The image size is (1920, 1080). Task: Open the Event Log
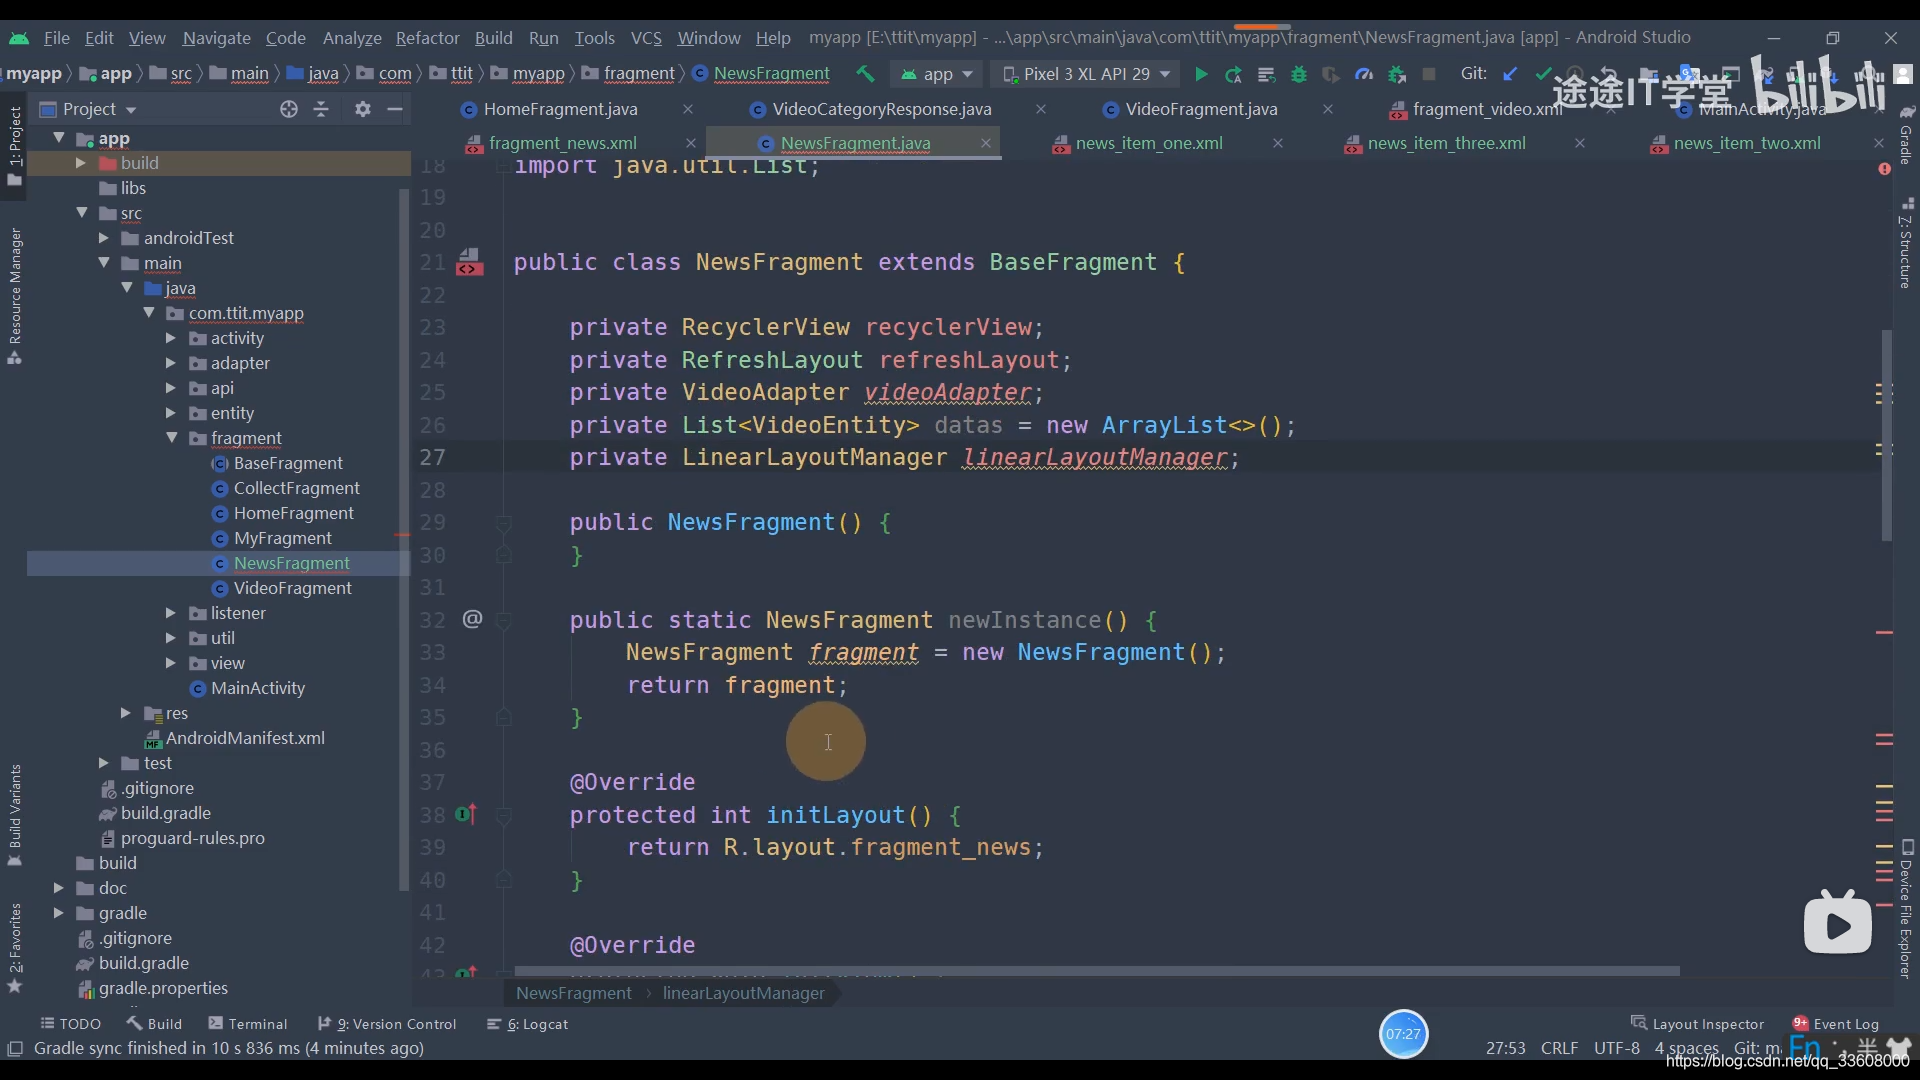pos(1836,1024)
